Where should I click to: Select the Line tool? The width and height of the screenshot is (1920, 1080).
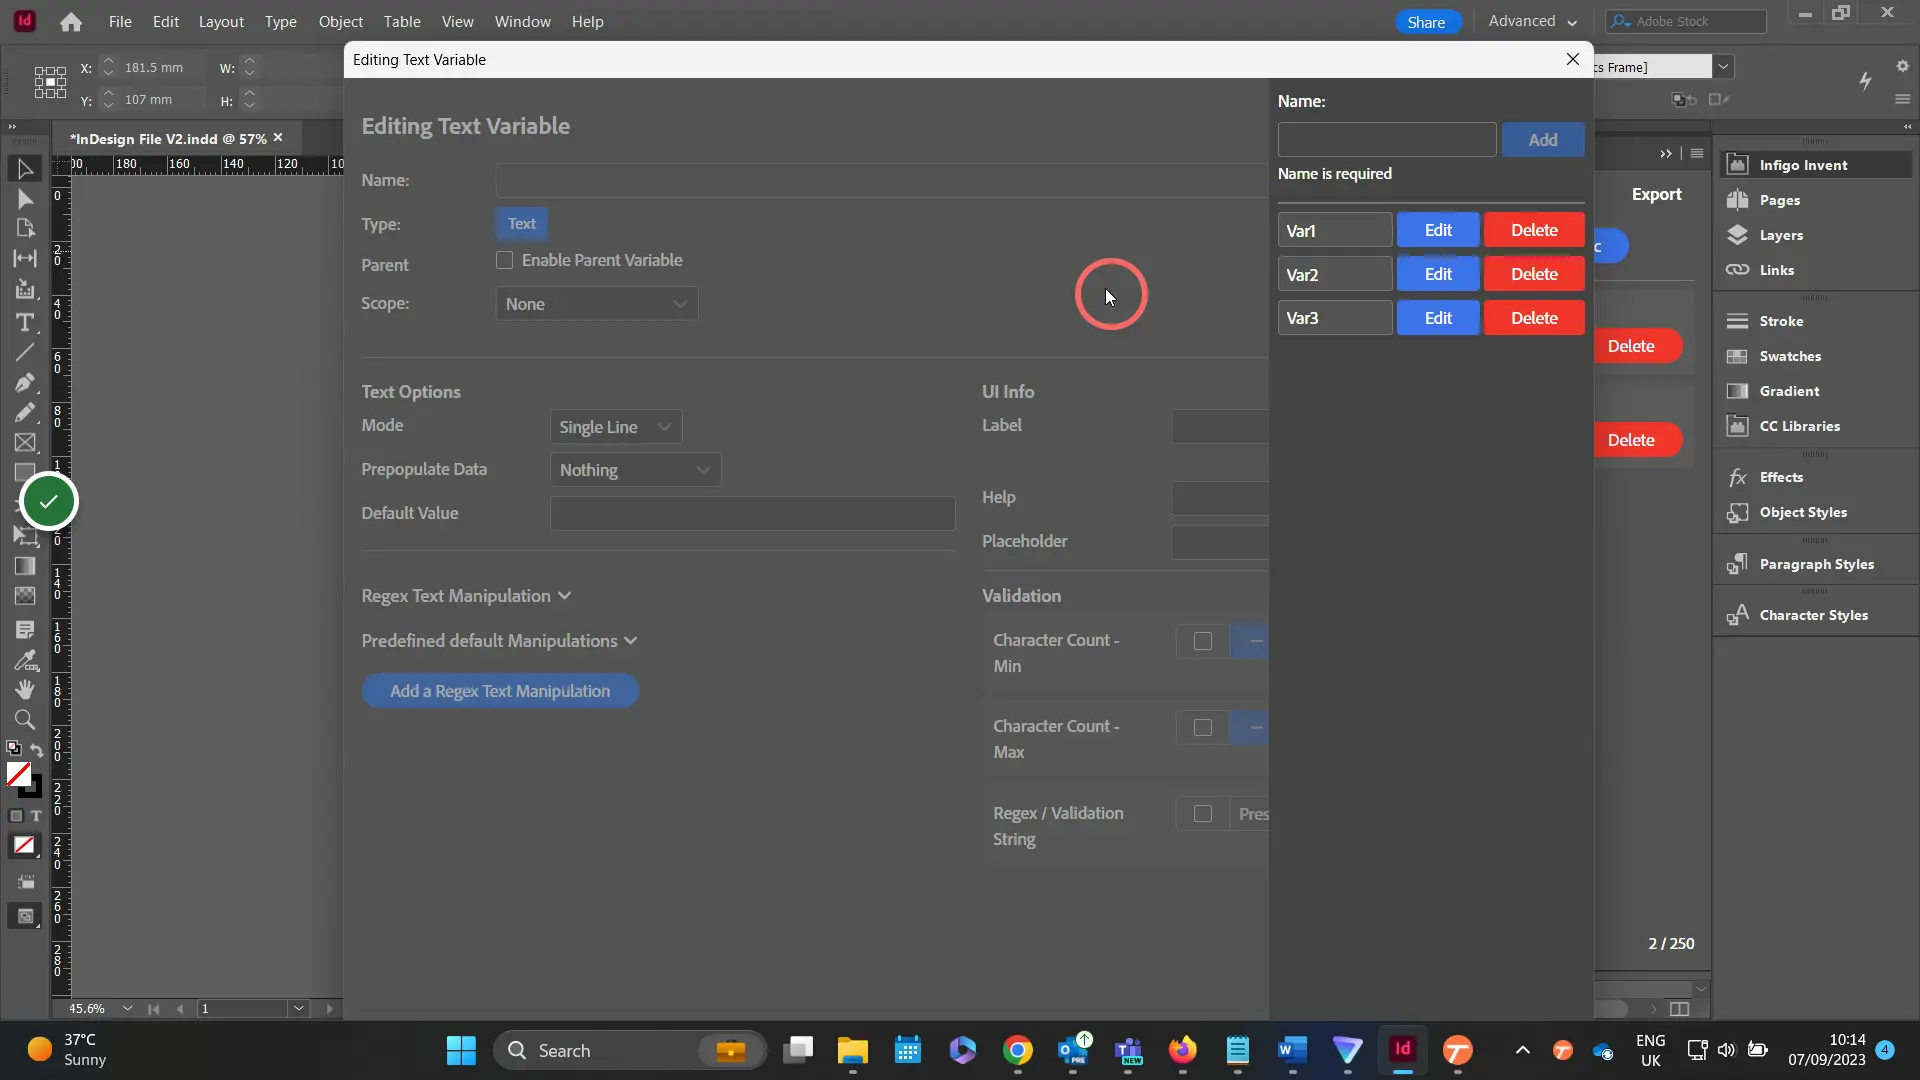pyautogui.click(x=25, y=352)
